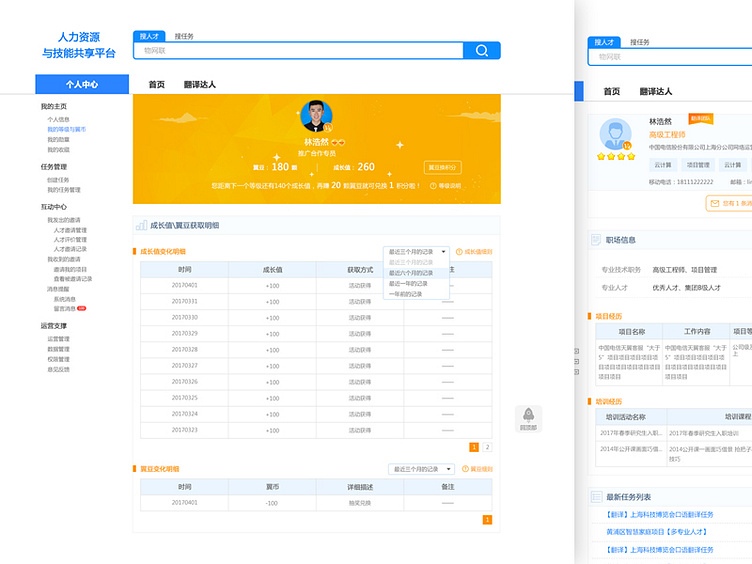Open 人才邀请记录 in sidebar
The width and height of the screenshot is (752, 564).
pyautogui.click(x=70, y=249)
